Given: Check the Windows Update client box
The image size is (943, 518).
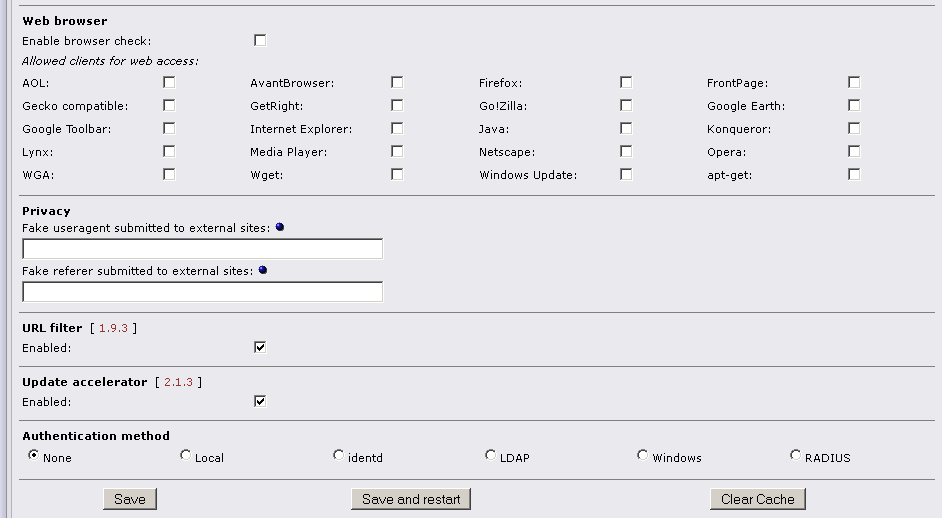Looking at the screenshot, I should click(626, 174).
